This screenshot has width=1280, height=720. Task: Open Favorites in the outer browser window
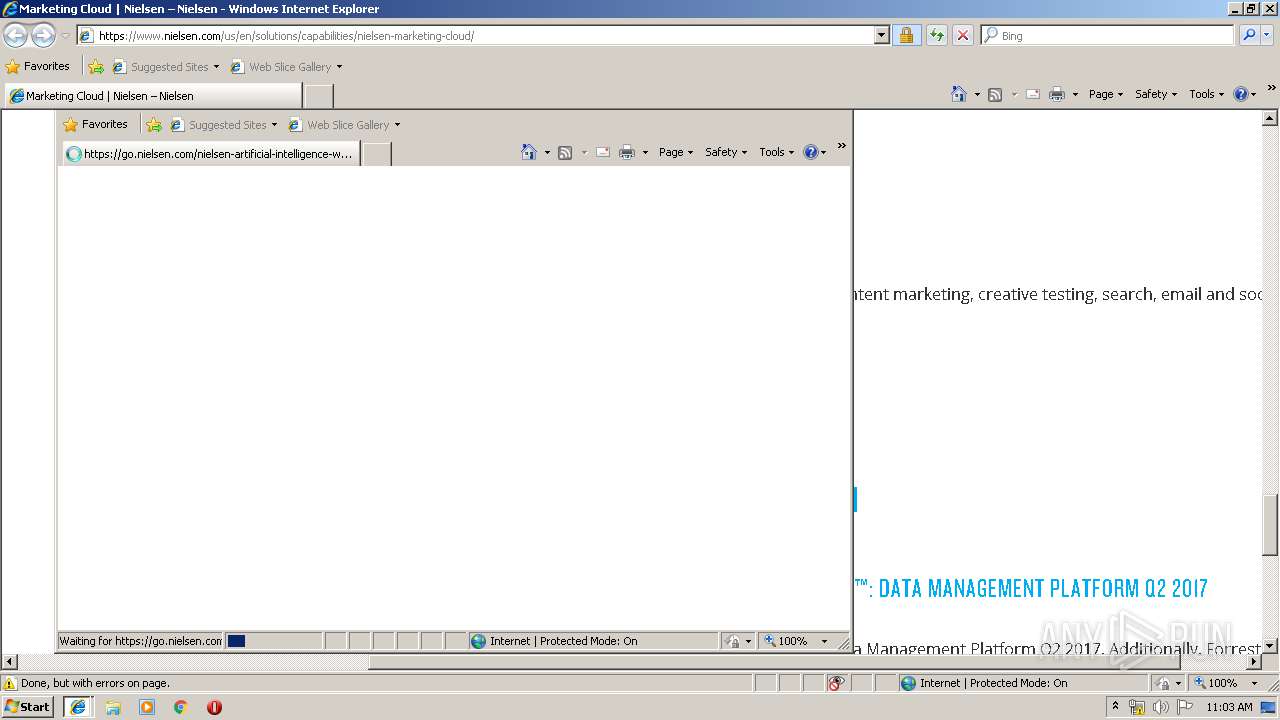click(x=38, y=67)
